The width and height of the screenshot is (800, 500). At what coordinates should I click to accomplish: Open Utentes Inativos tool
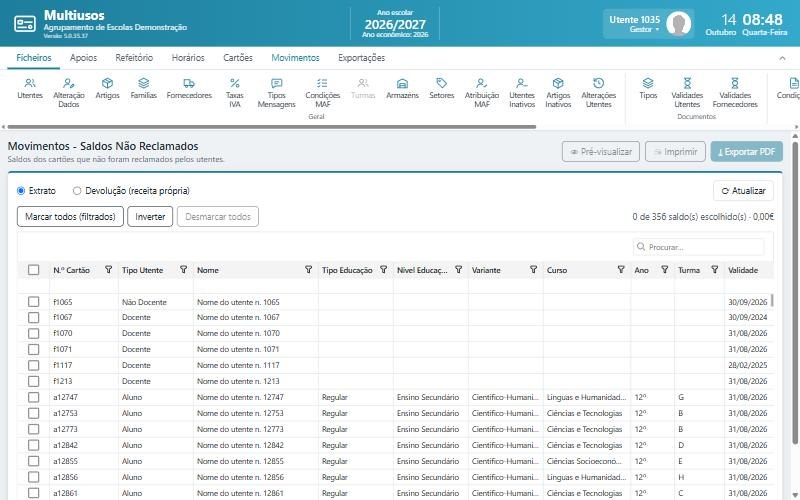coord(521,92)
